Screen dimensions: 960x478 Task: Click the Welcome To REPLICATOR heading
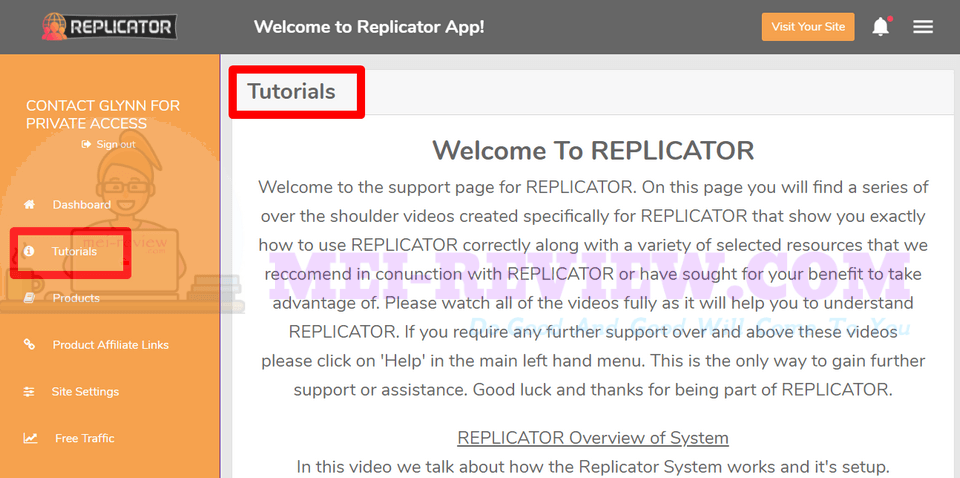(x=593, y=151)
